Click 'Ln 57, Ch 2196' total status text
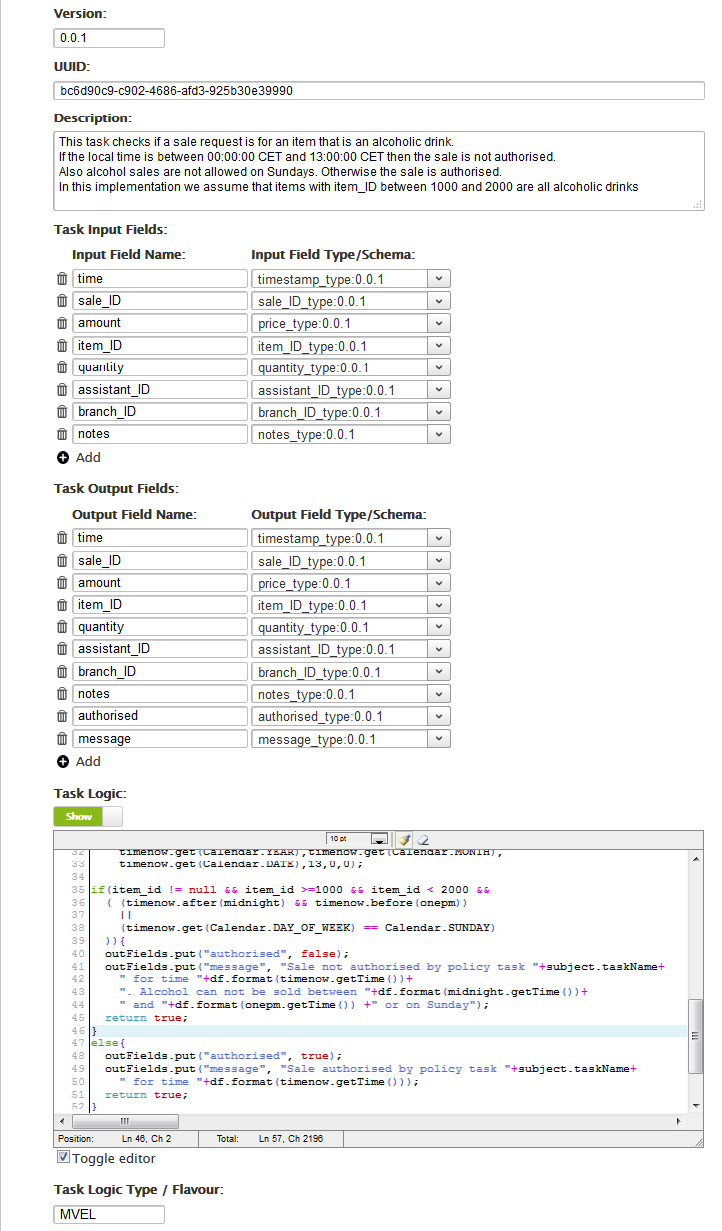Screen dimensions: 722x1231 click(x=291, y=1139)
